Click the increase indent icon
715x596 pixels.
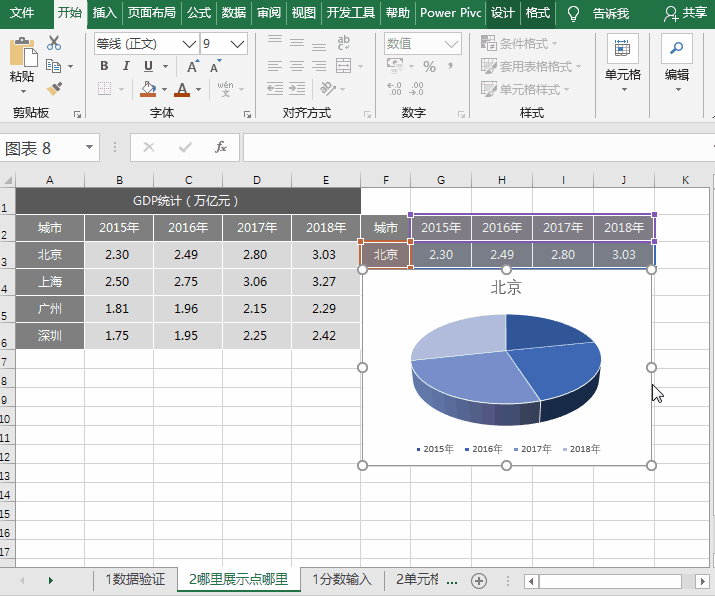(297, 88)
